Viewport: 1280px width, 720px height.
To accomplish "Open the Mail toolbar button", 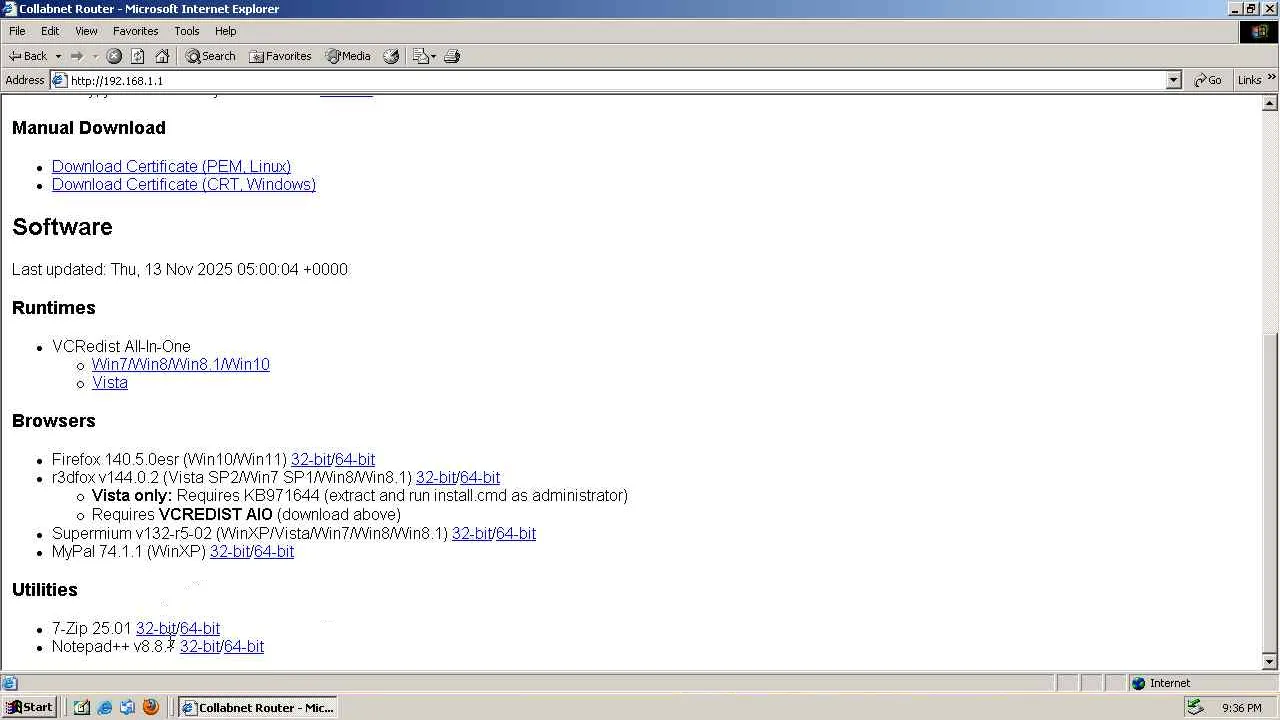I will [424, 56].
